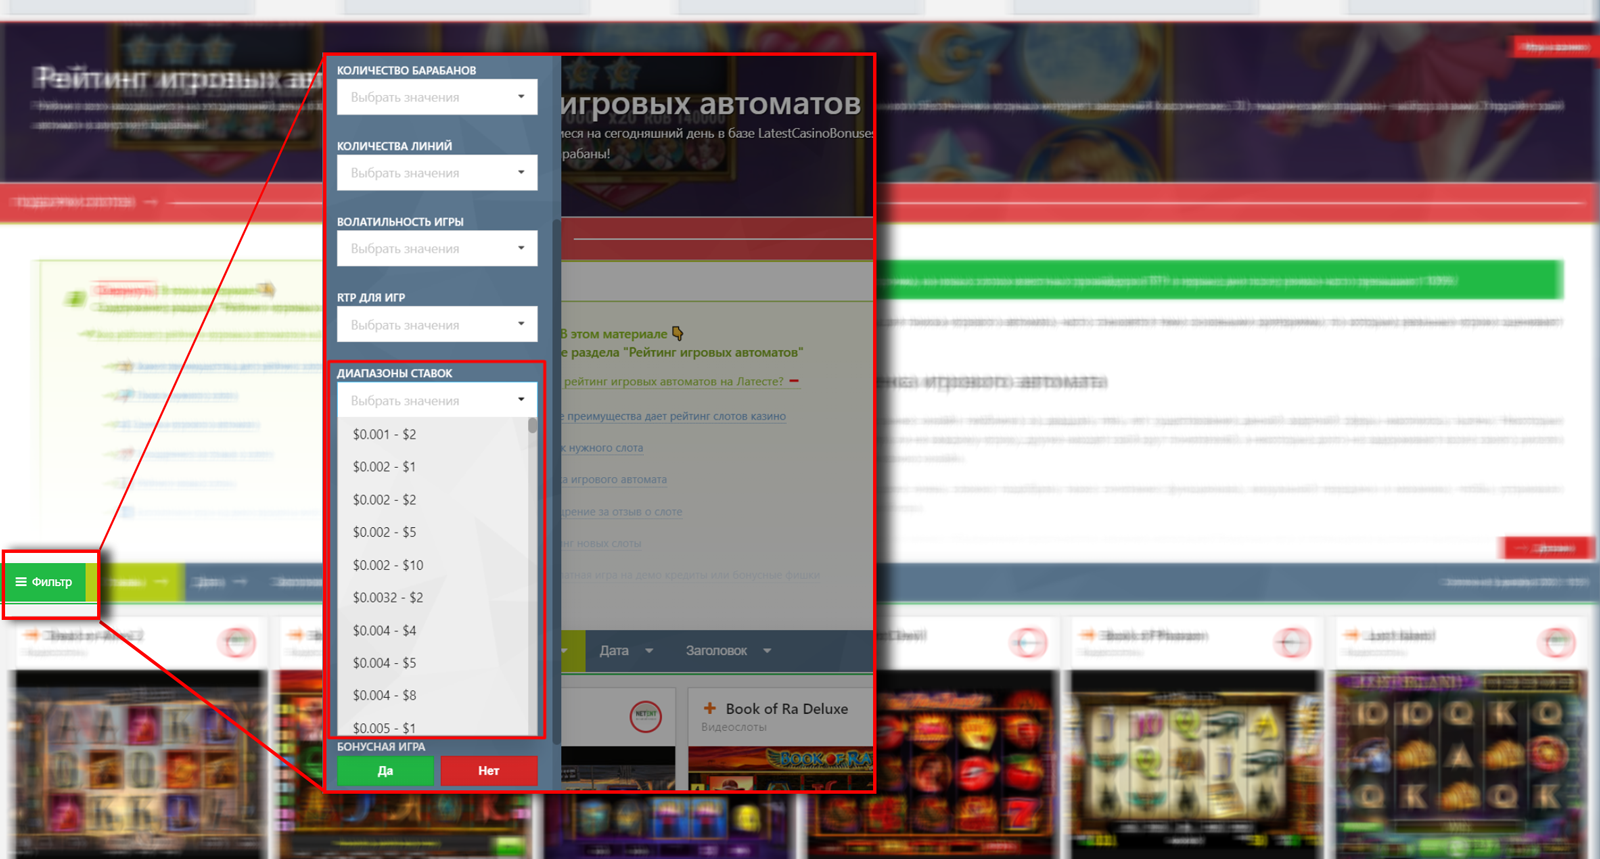This screenshot has height=859, width=1600.
Task: Expand the RTP для игр dropdown
Action: [x=437, y=325]
